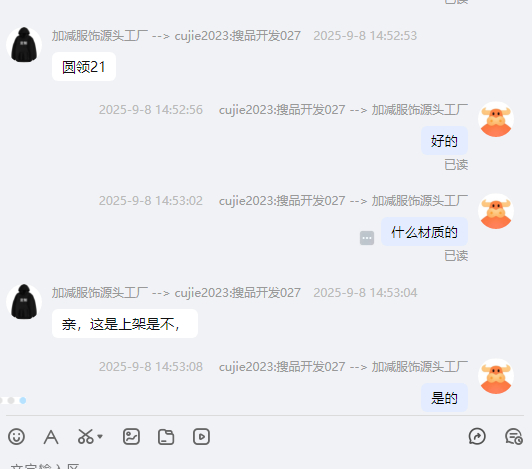The image size is (532, 469).
Task: Click the '圆领21' message bubble
Action: pos(84,67)
